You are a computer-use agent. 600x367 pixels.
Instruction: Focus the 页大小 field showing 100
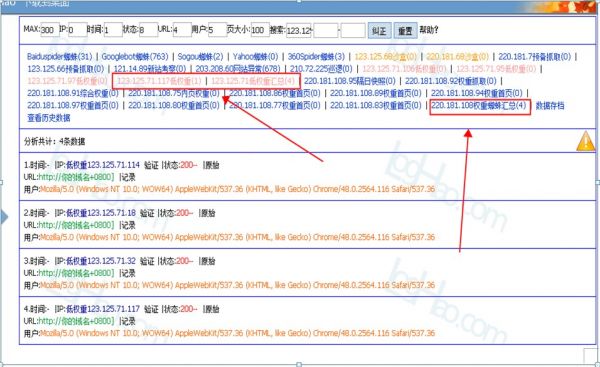coord(260,30)
